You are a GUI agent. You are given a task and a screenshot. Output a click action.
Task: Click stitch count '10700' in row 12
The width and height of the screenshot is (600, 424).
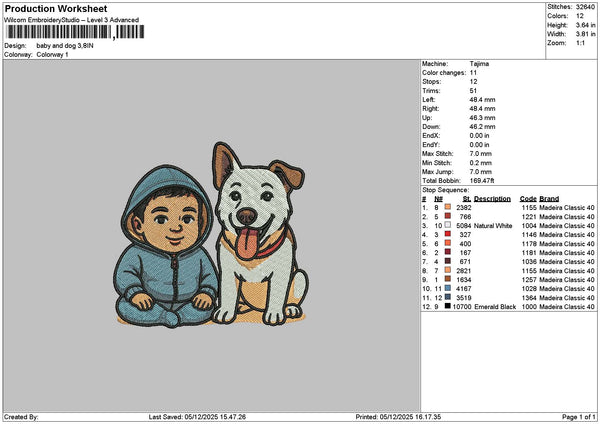462,307
